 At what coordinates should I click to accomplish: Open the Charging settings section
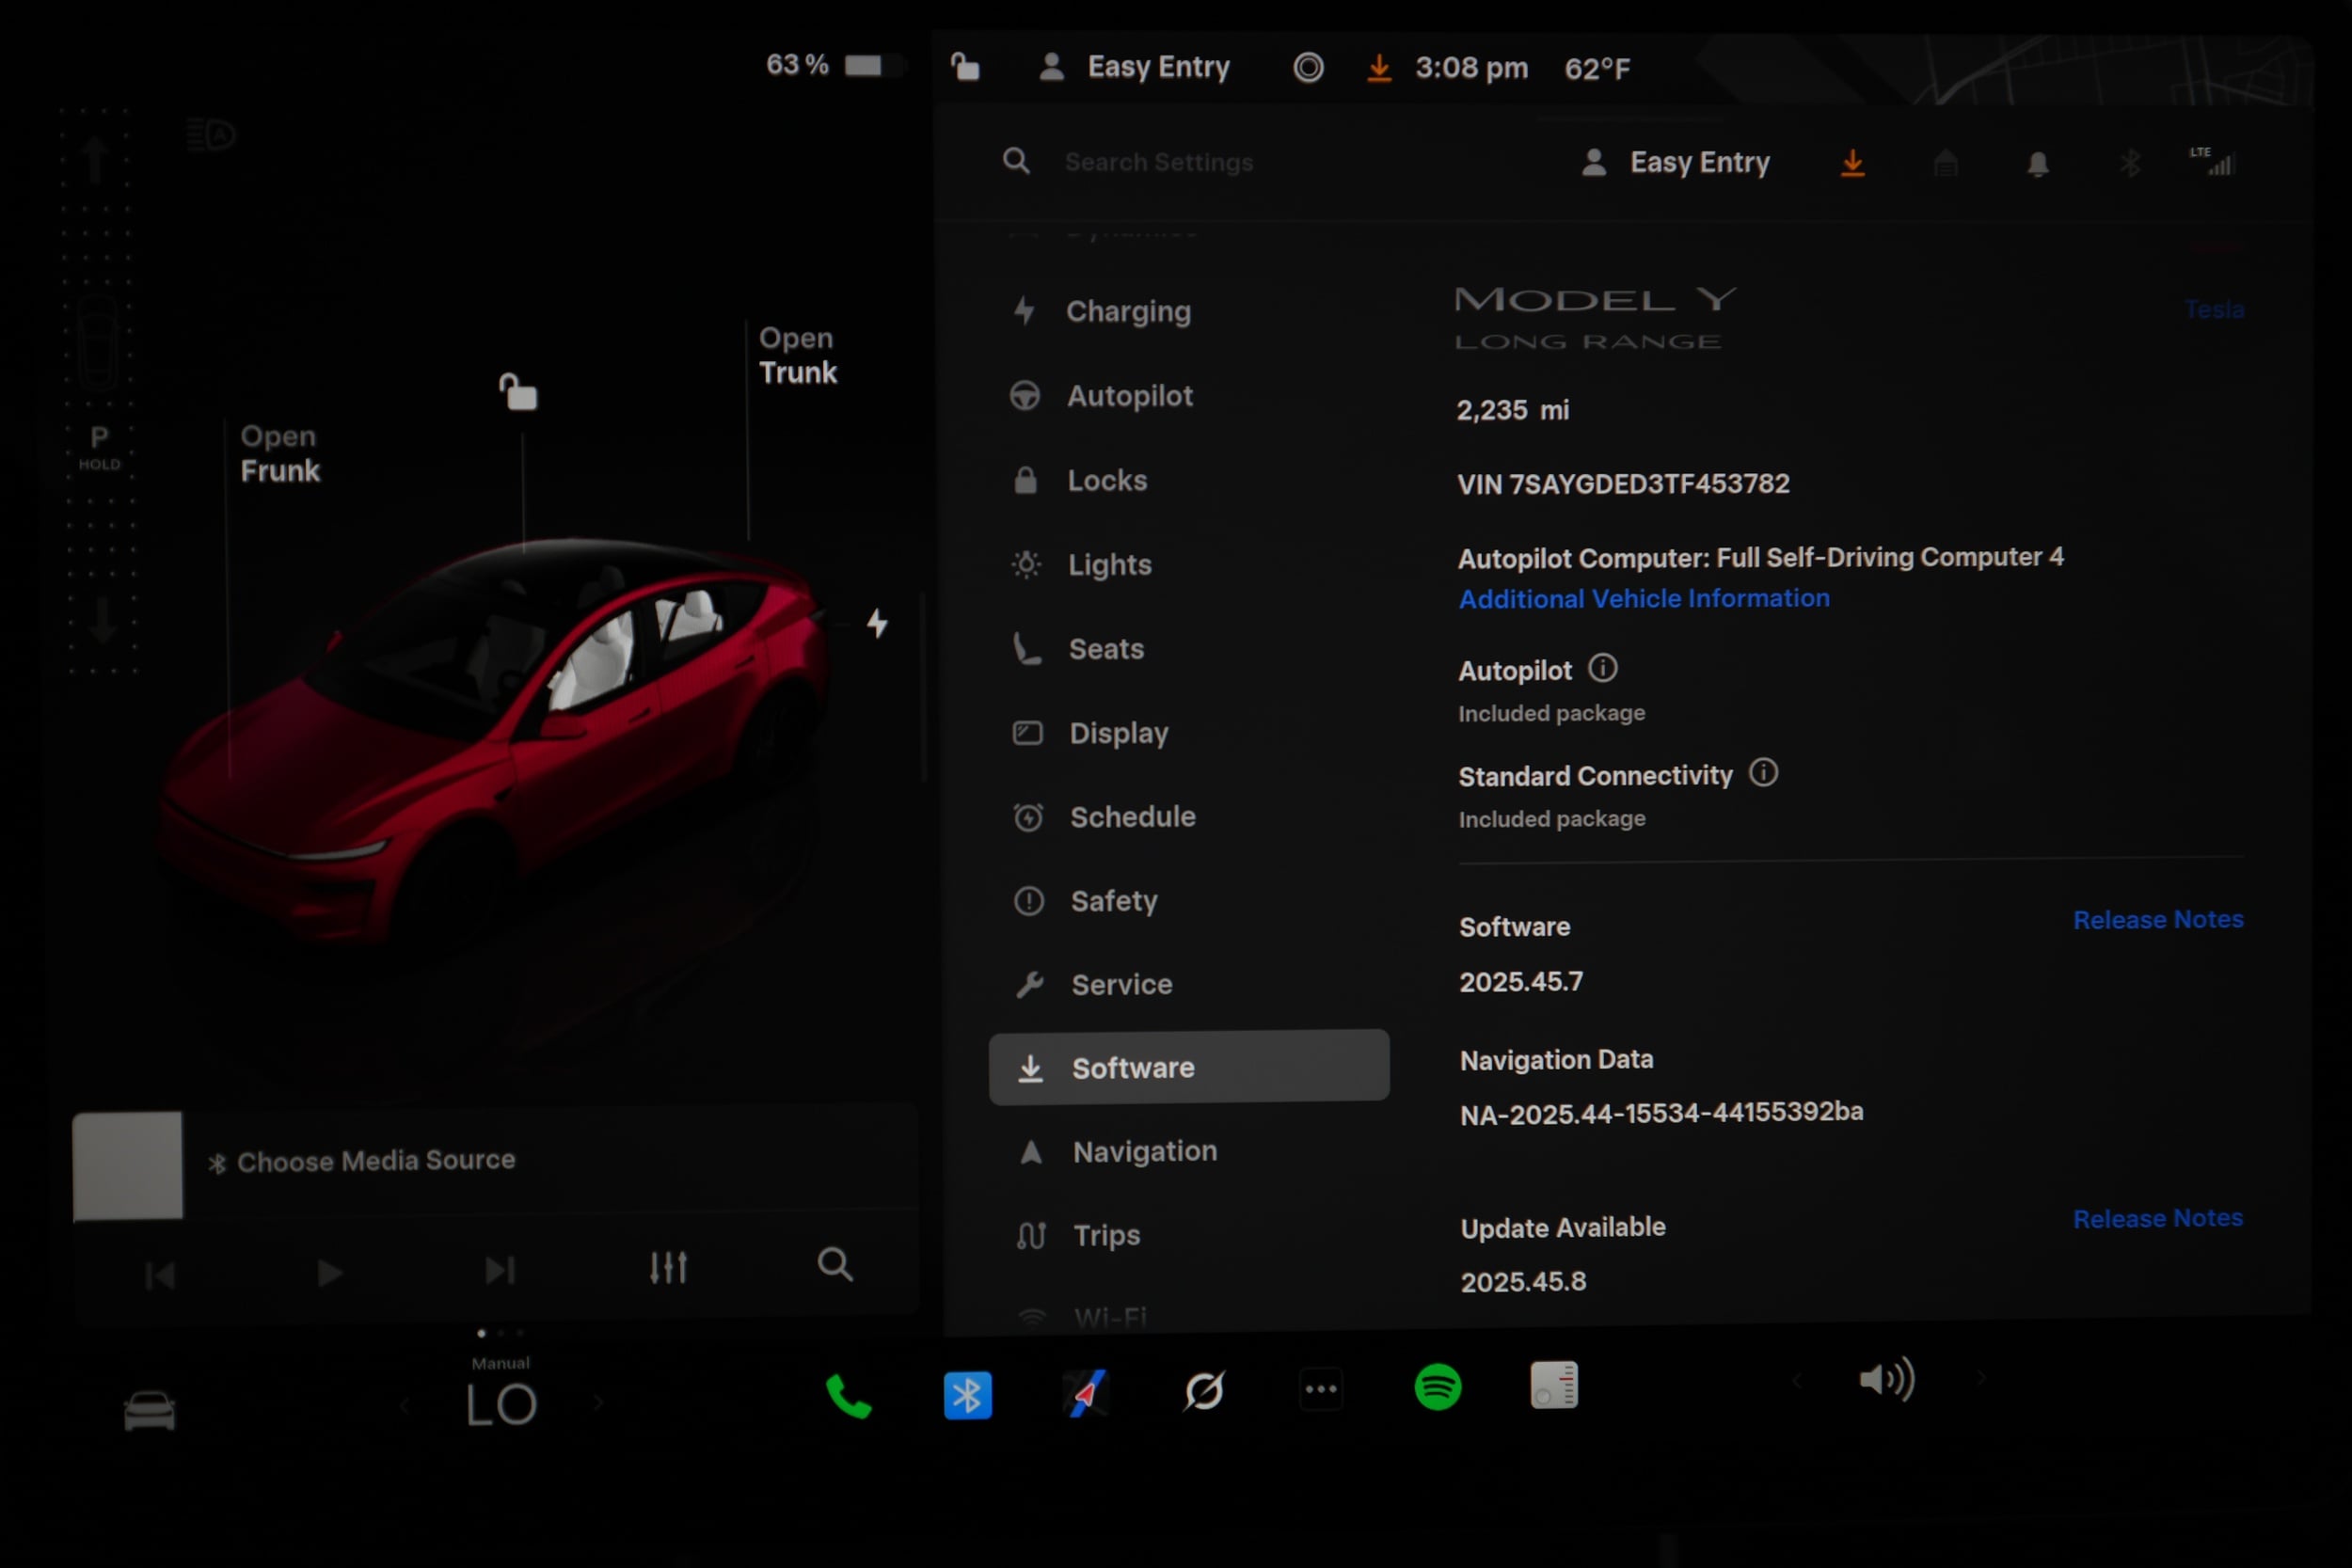click(1129, 311)
